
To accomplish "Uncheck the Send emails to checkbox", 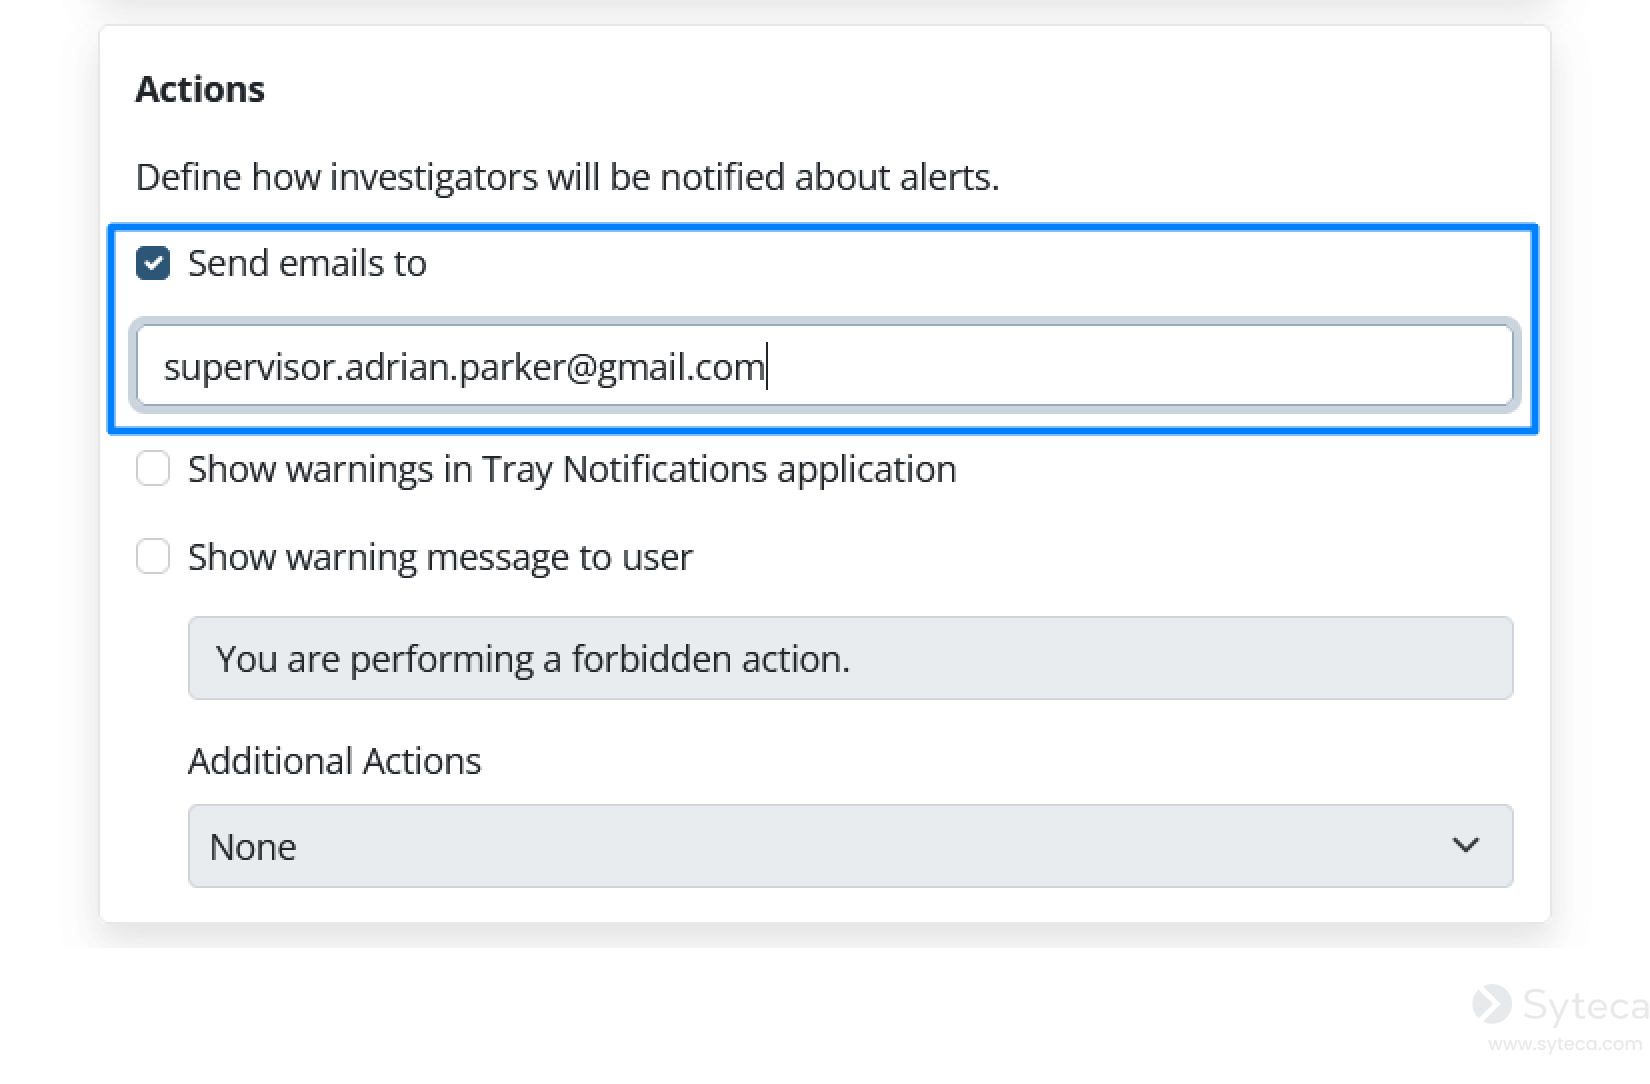I will pyautogui.click(x=153, y=264).
